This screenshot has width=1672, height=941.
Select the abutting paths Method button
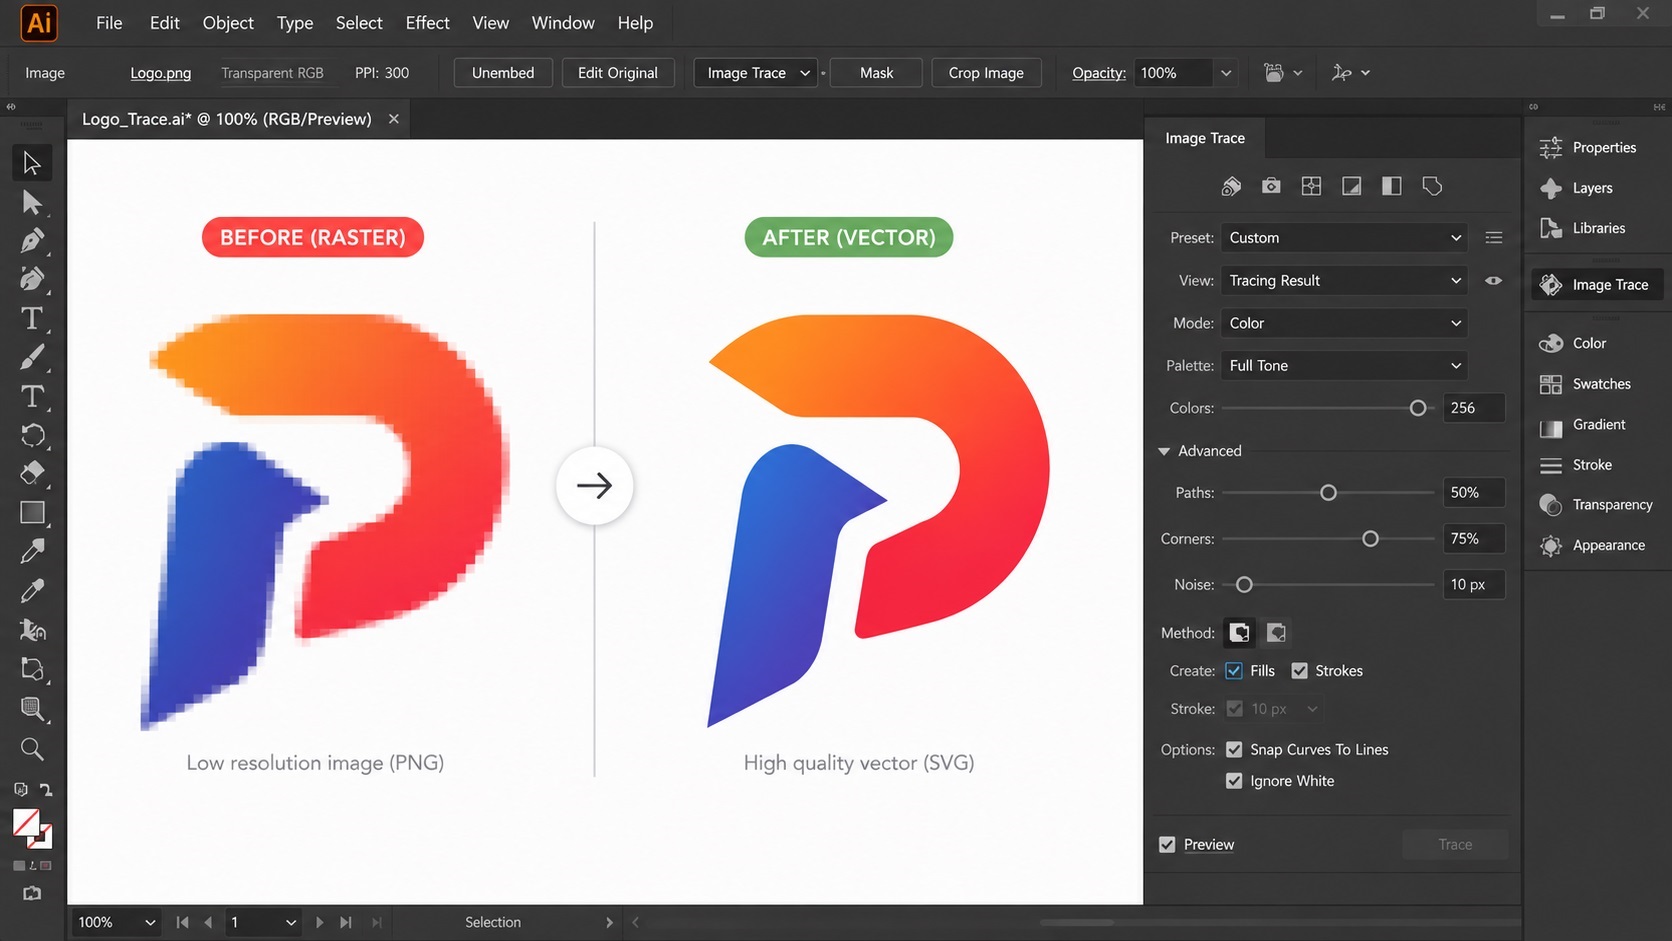pyautogui.click(x=1239, y=633)
